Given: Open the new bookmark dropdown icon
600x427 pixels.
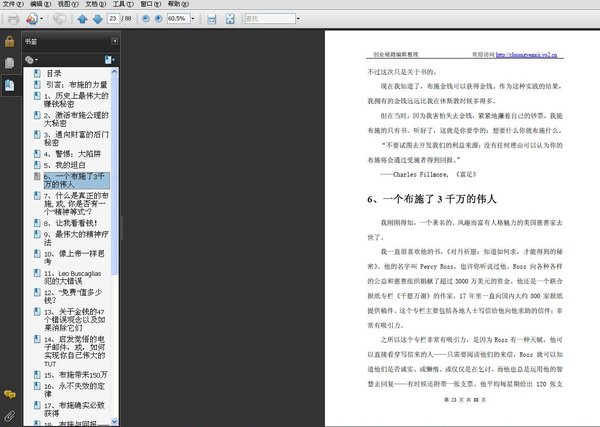Looking at the screenshot, I should [x=109, y=60].
